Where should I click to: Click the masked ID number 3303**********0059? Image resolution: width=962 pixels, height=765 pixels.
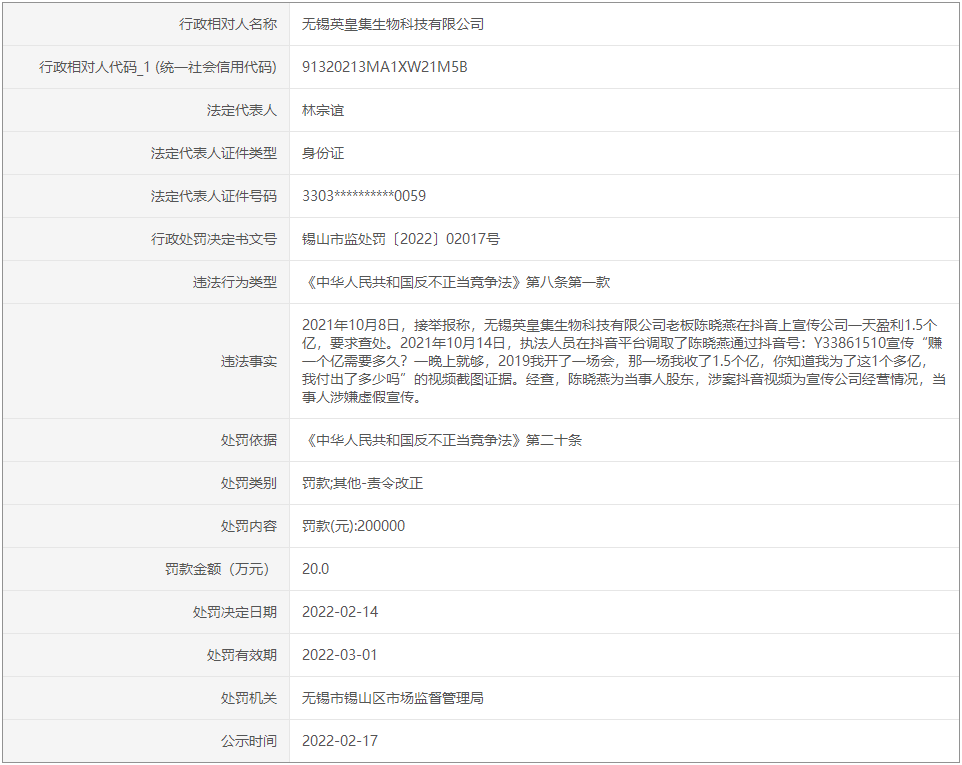(x=364, y=196)
